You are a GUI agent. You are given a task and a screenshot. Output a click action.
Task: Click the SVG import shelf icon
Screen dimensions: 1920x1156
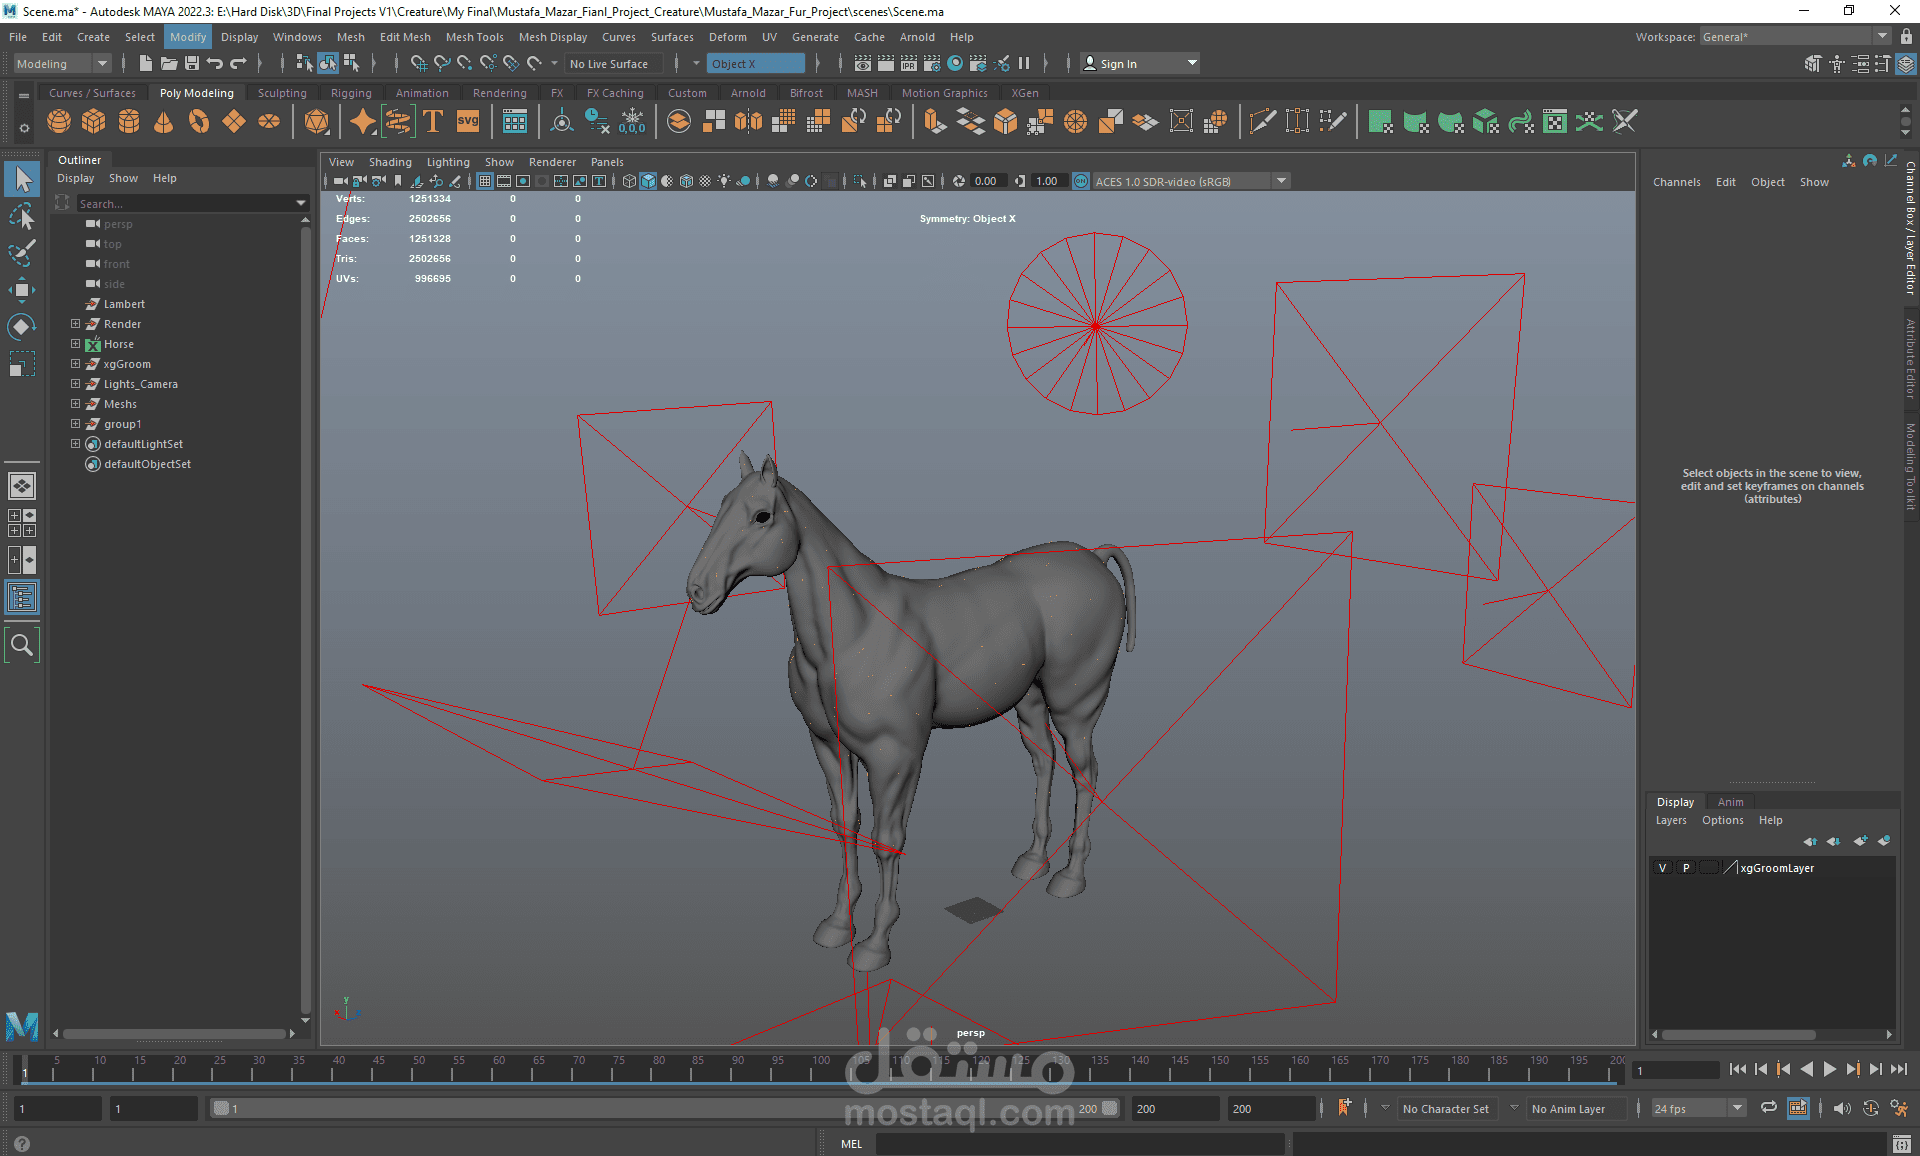pos(468,122)
